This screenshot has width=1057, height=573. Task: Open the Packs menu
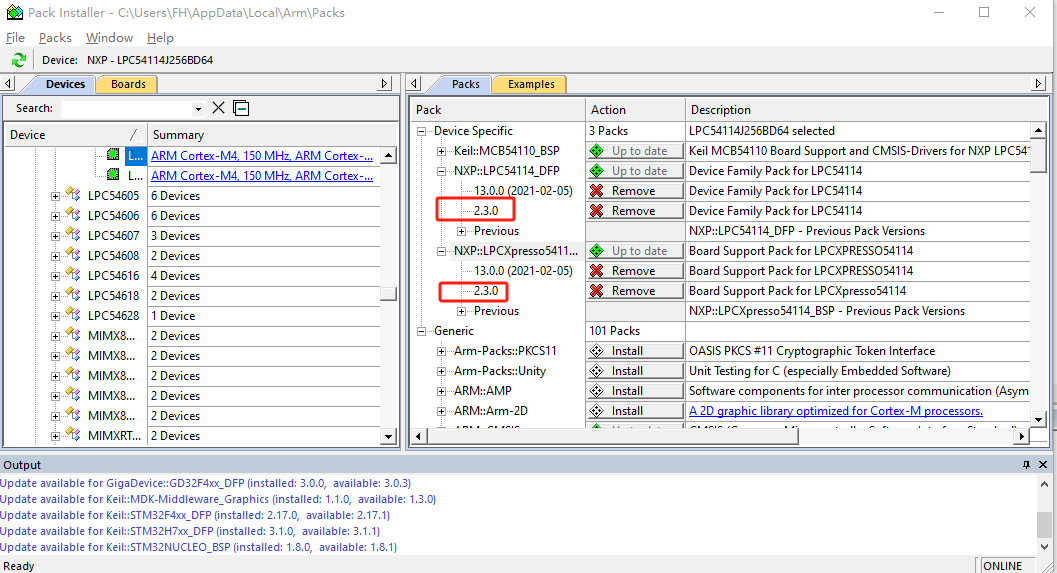coord(55,38)
